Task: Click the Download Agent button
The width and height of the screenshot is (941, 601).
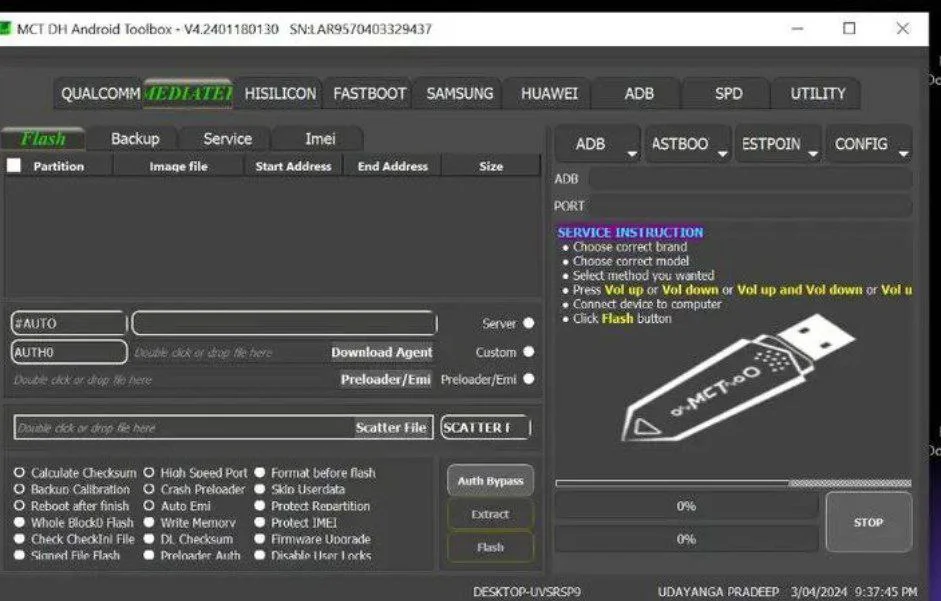Action: 381,352
